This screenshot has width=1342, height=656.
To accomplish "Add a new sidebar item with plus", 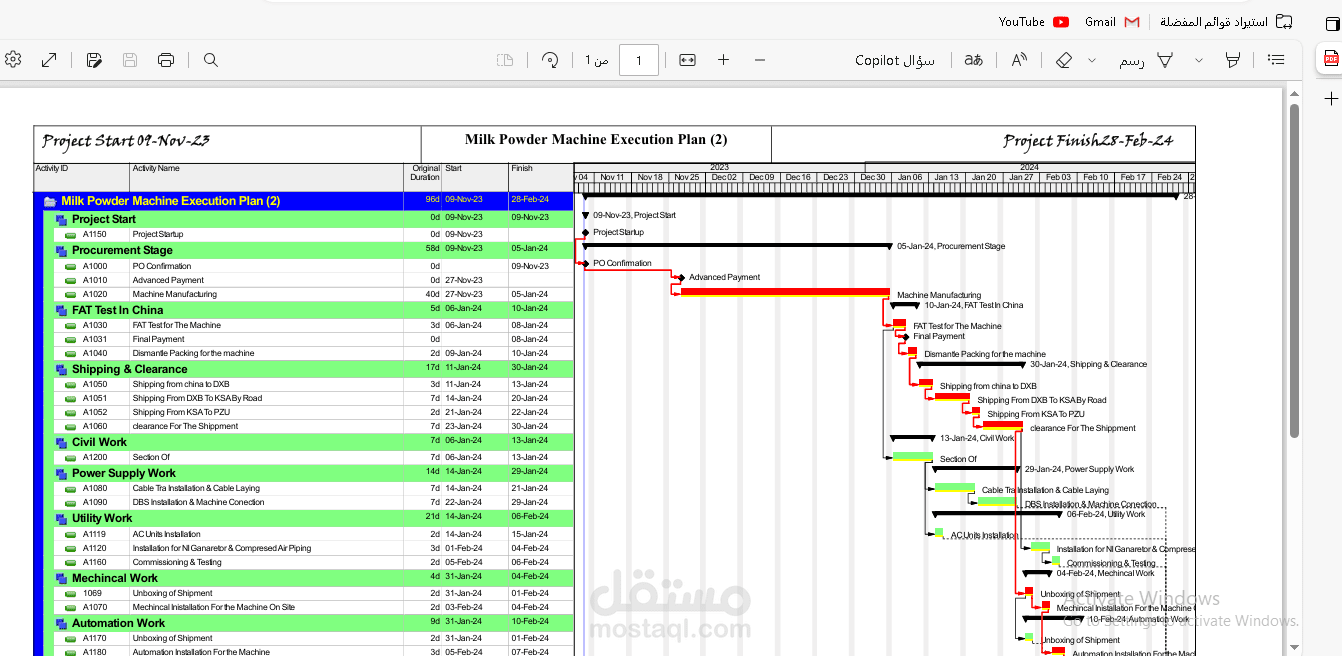I will click(1331, 99).
